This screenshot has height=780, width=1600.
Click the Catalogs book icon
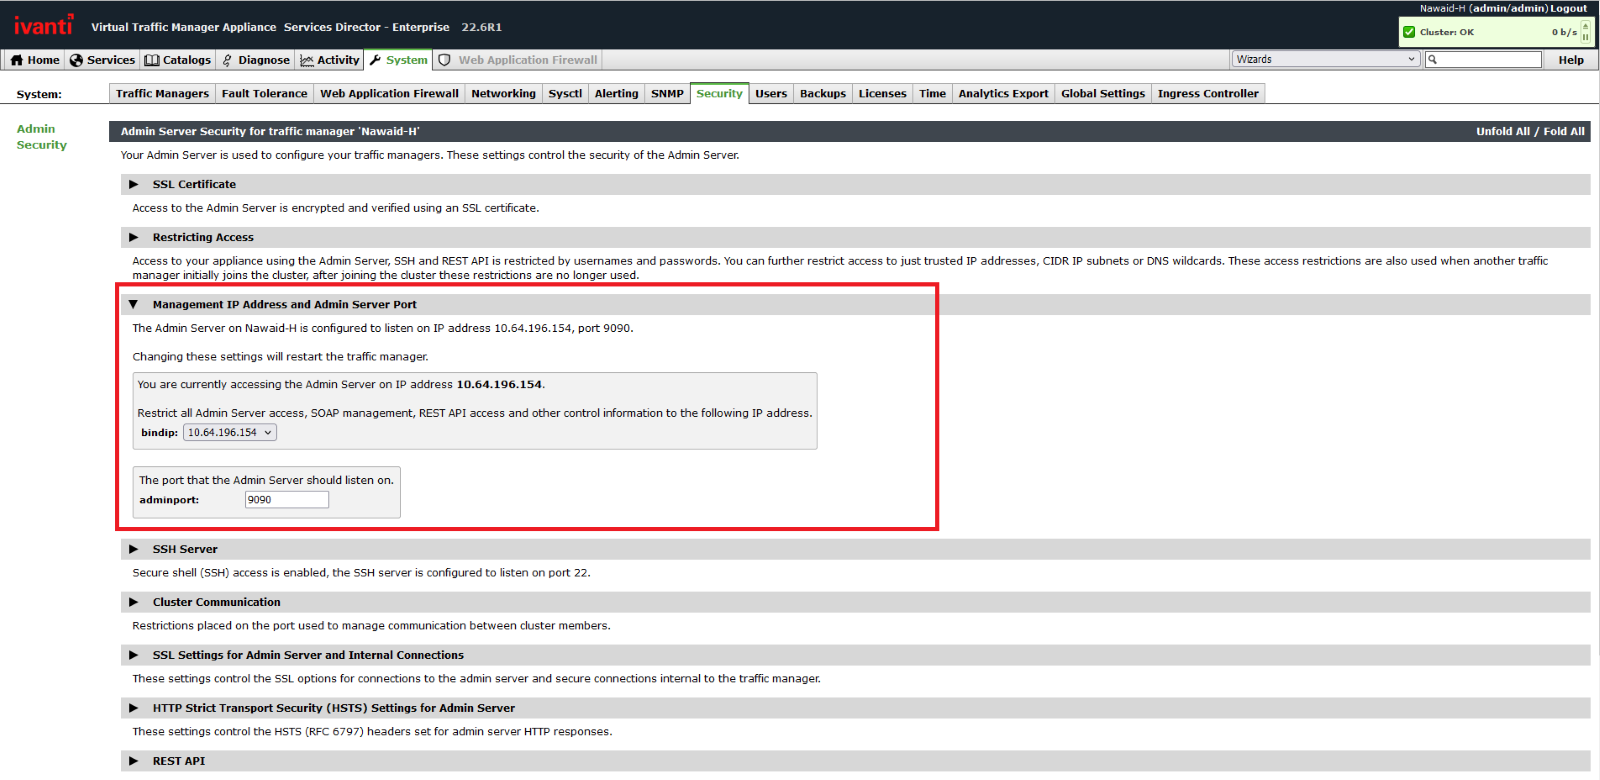(x=152, y=60)
